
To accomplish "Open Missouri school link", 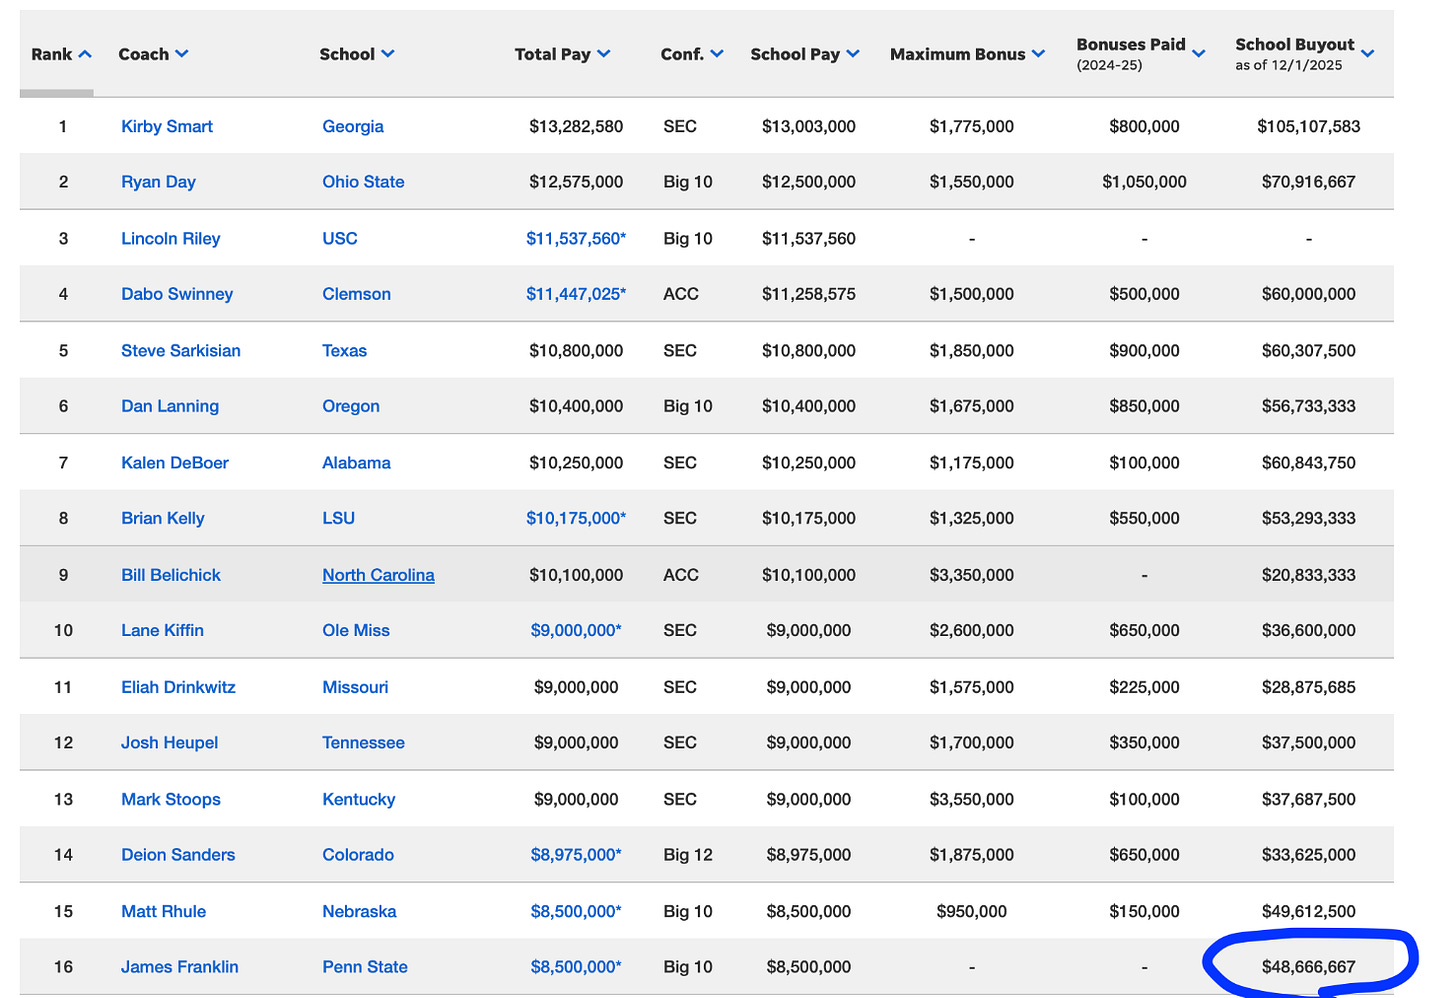I will [x=355, y=687].
